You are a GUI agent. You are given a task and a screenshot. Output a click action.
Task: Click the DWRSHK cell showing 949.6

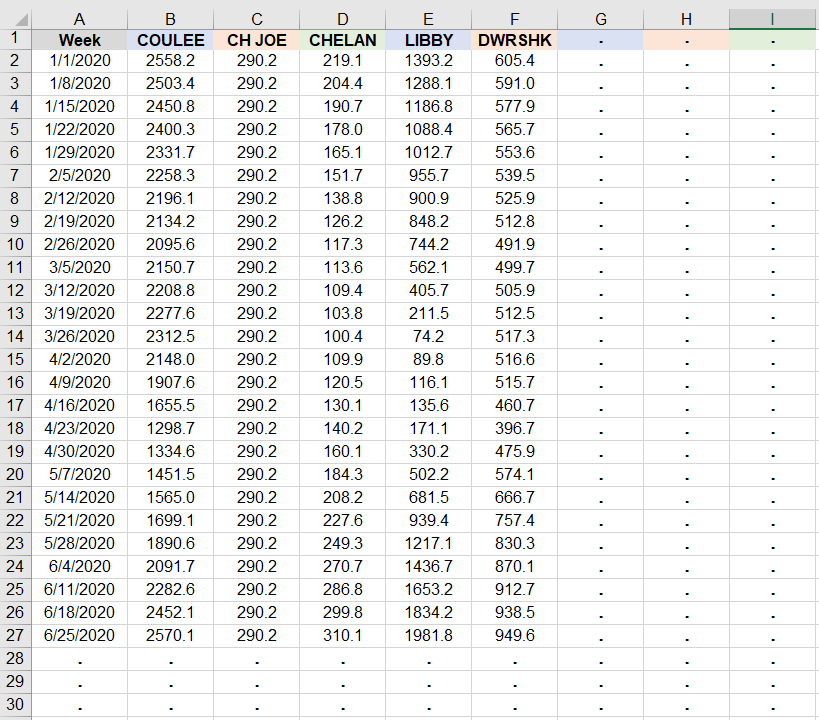tap(515, 635)
